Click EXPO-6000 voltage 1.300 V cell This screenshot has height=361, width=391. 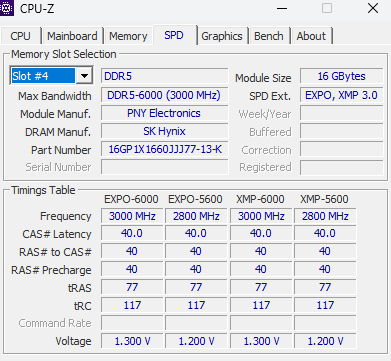coord(132,341)
